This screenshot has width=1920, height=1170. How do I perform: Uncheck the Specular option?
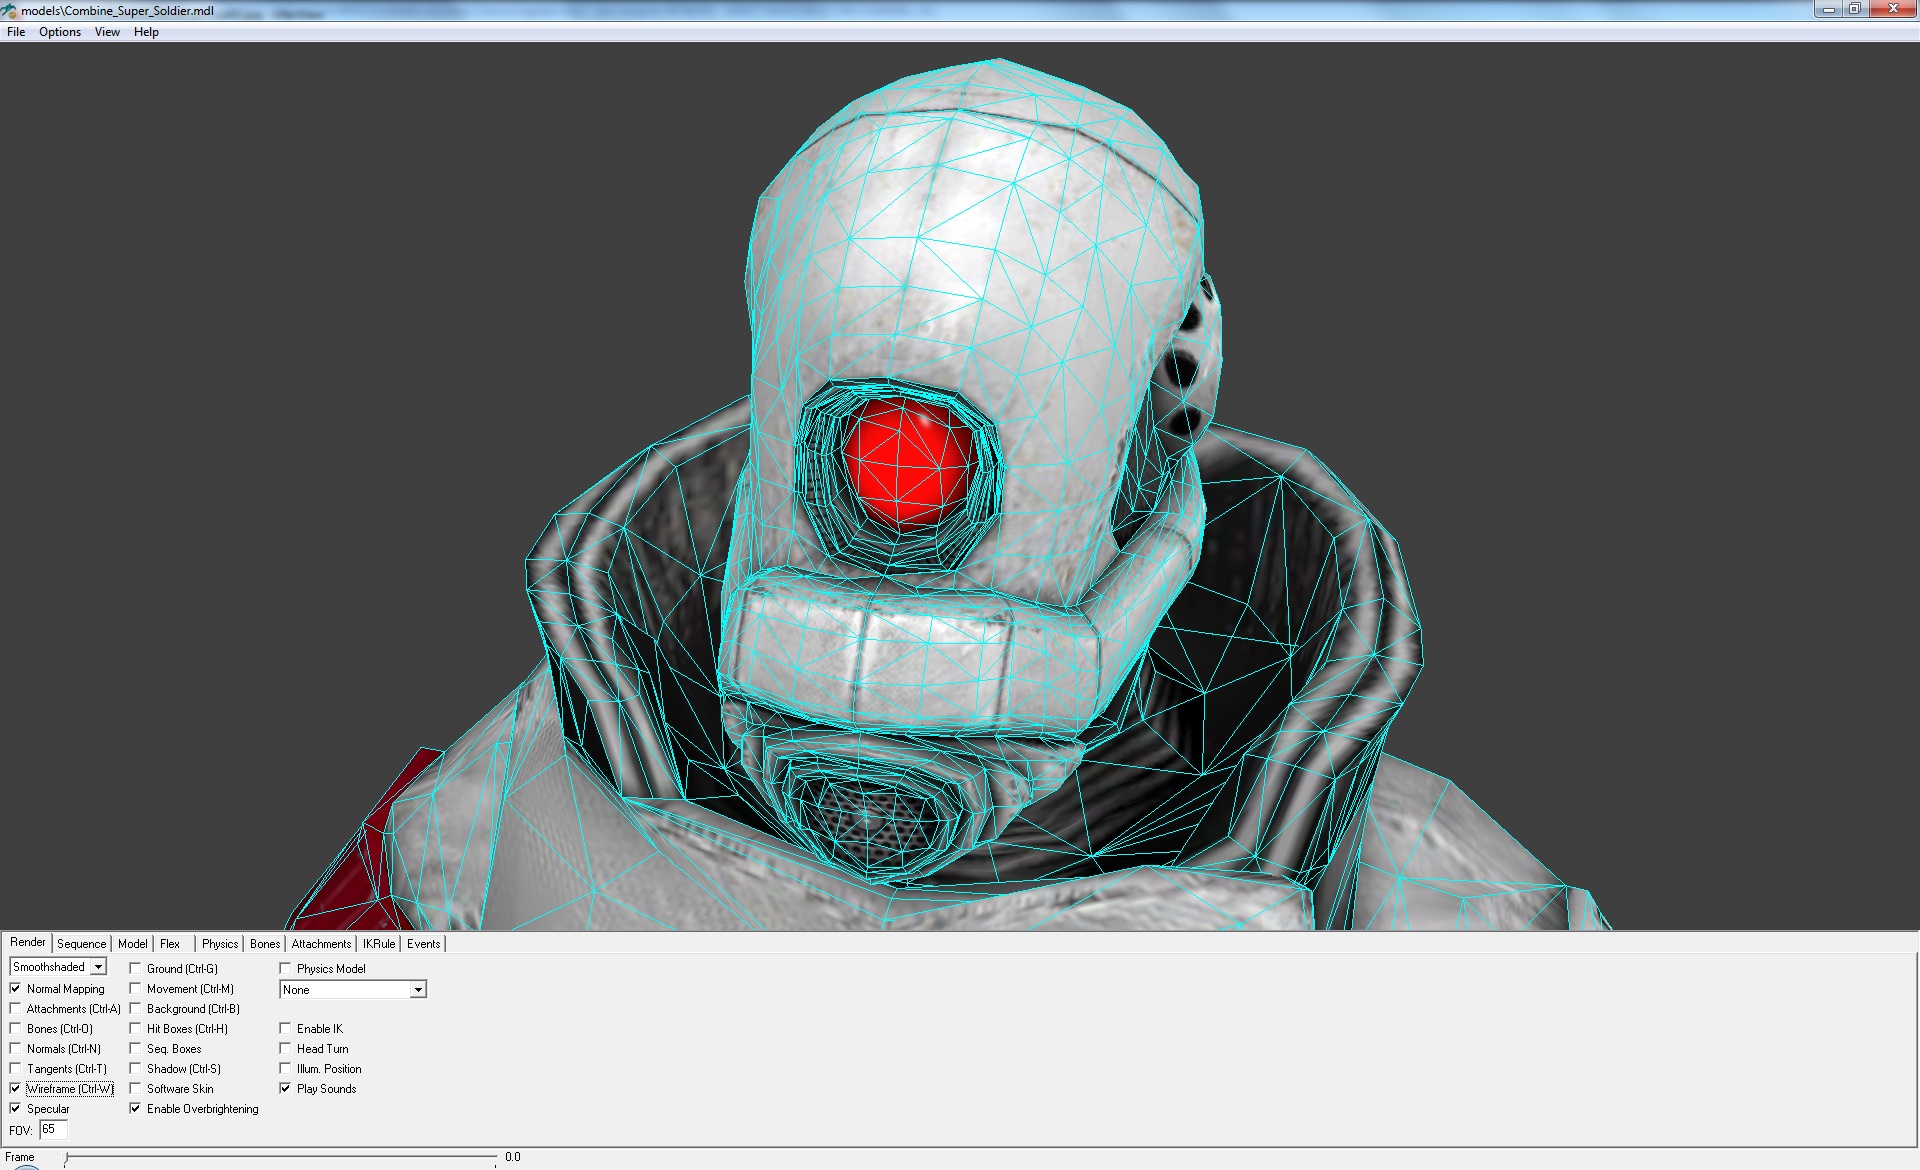[16, 1109]
